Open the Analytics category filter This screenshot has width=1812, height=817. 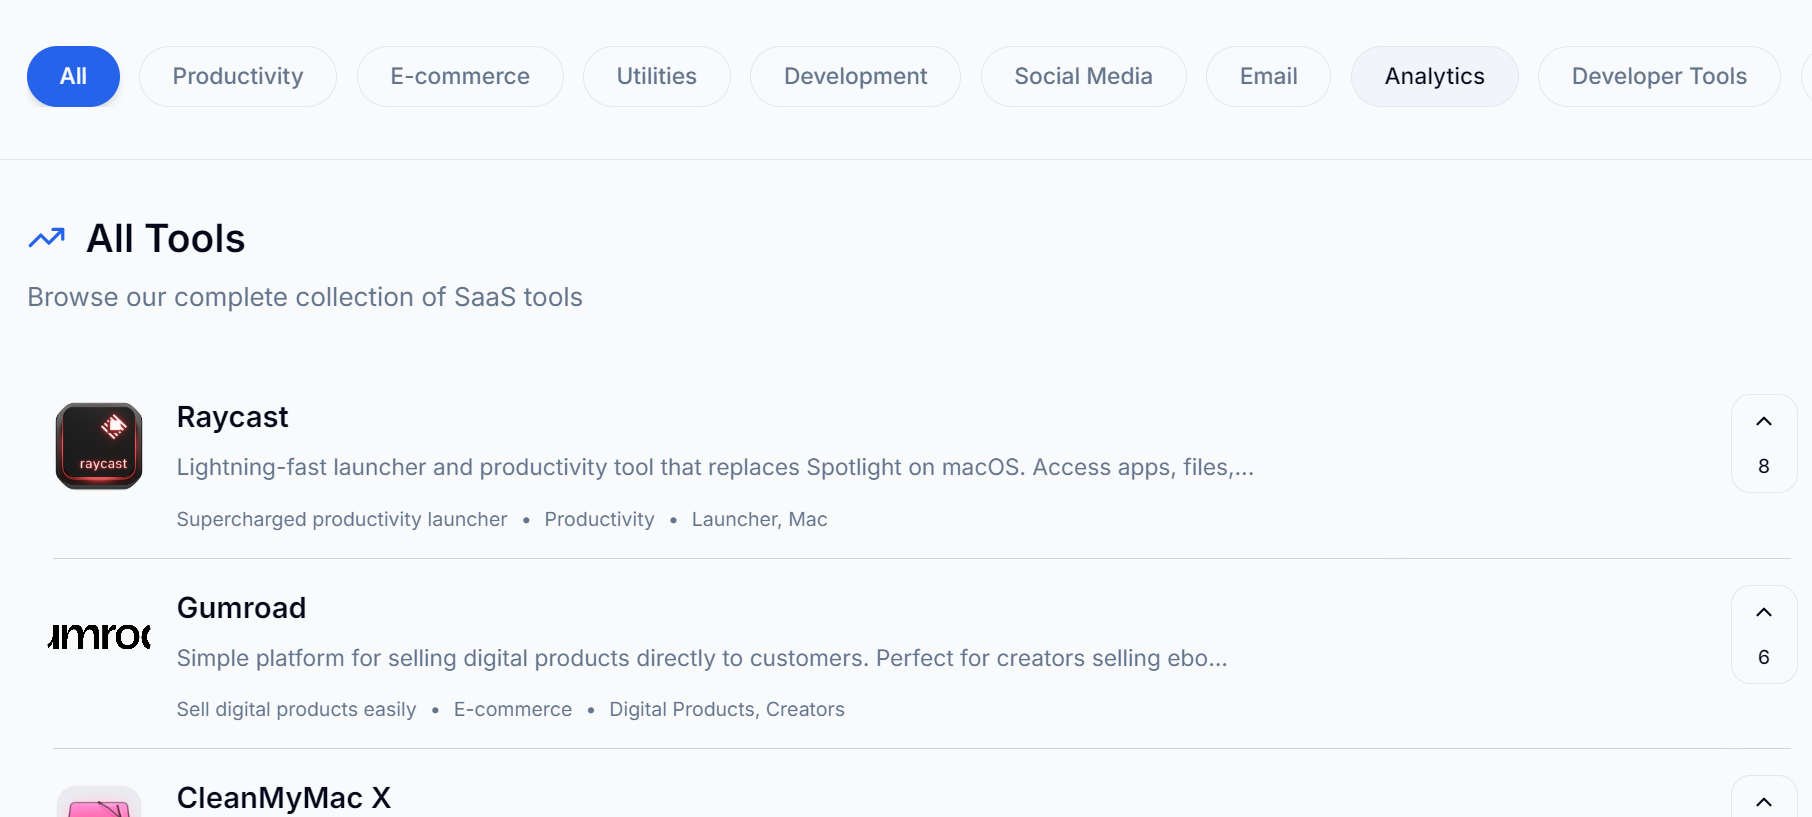click(1434, 76)
